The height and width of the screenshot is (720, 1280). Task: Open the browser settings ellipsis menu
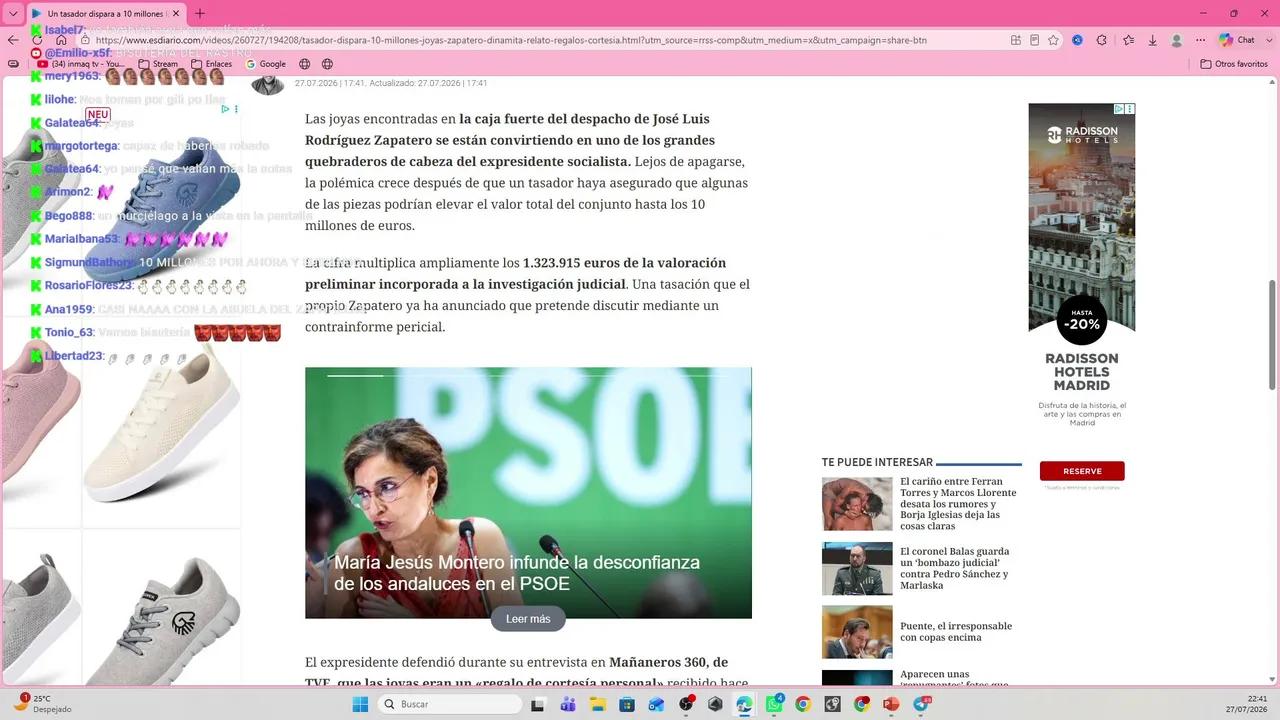(x=1200, y=40)
